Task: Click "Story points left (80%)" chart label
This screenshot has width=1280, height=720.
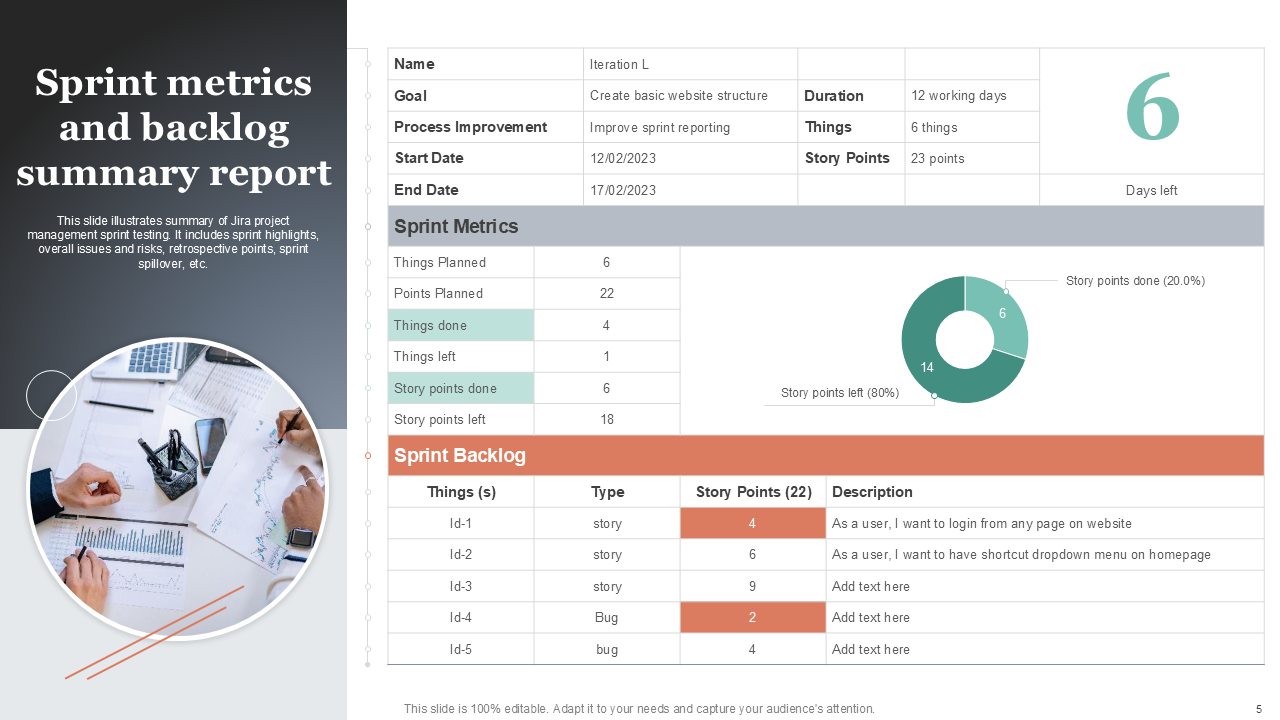Action: click(840, 393)
